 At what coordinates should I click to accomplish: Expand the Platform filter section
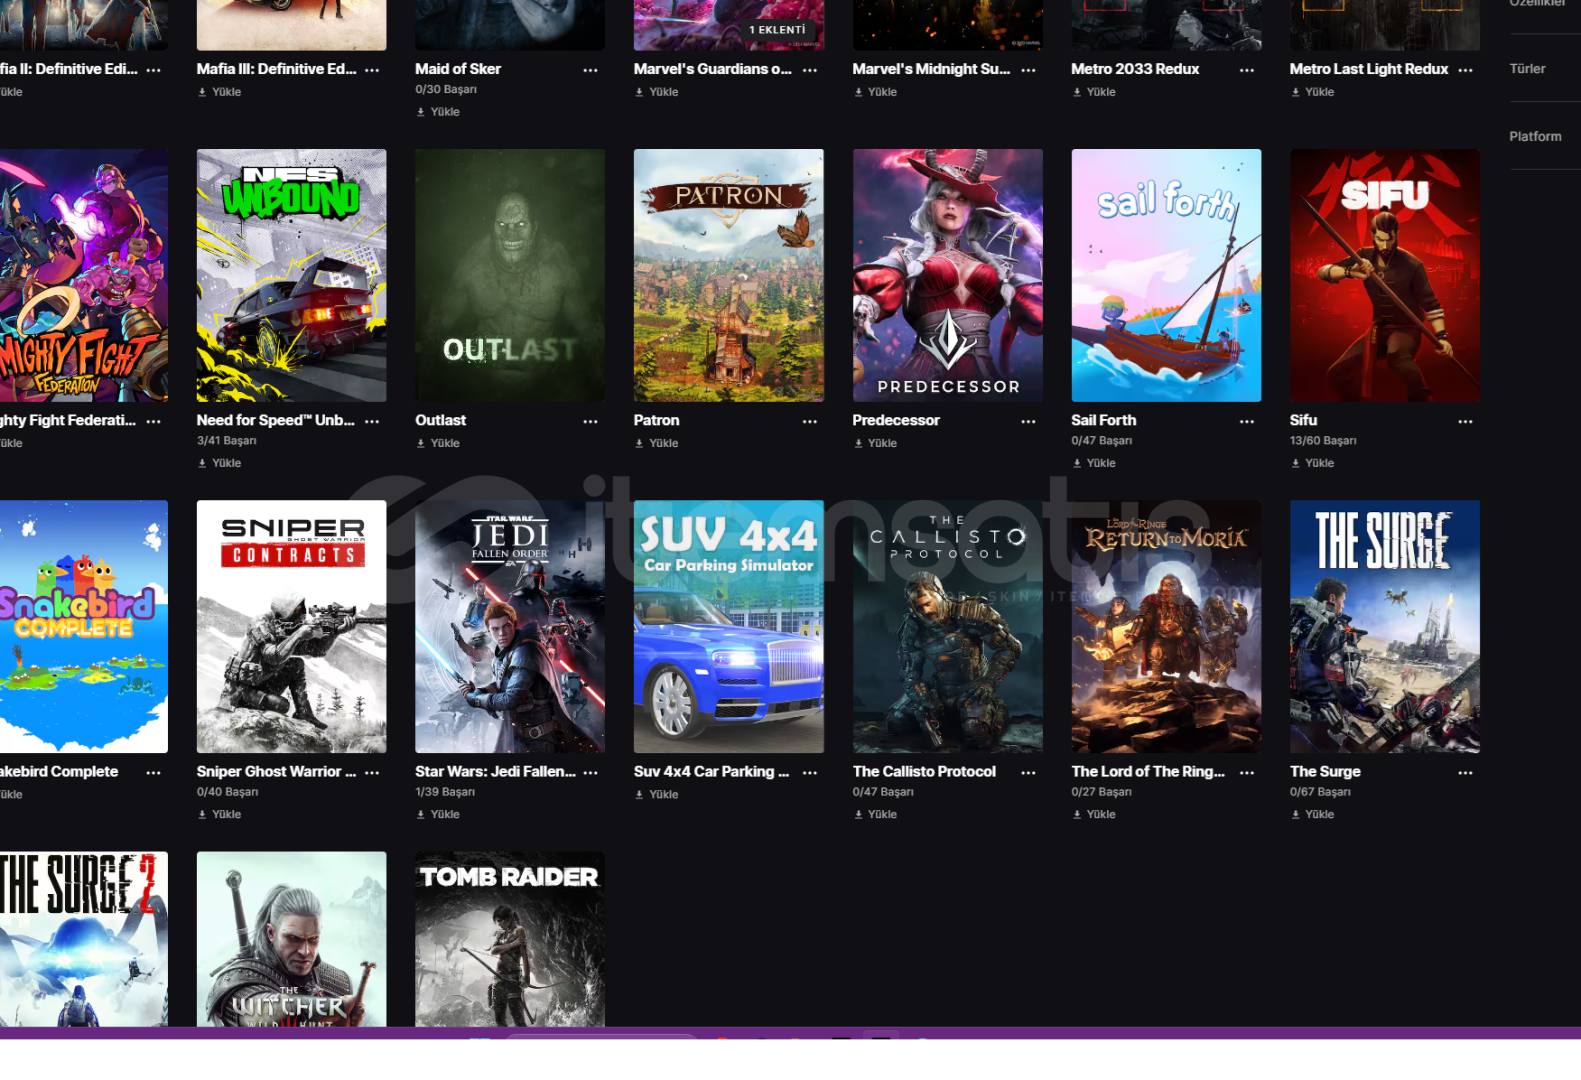1535,136
